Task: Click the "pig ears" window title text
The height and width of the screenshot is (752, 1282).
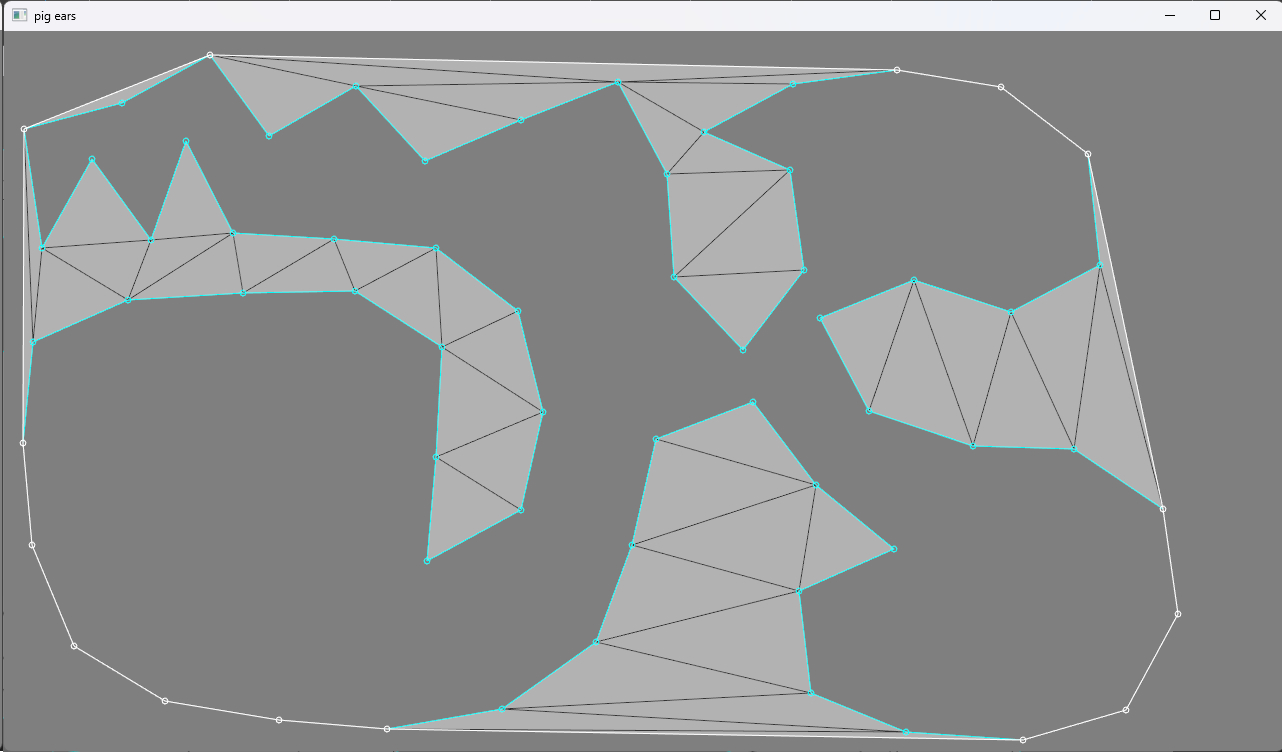Action: [55, 16]
